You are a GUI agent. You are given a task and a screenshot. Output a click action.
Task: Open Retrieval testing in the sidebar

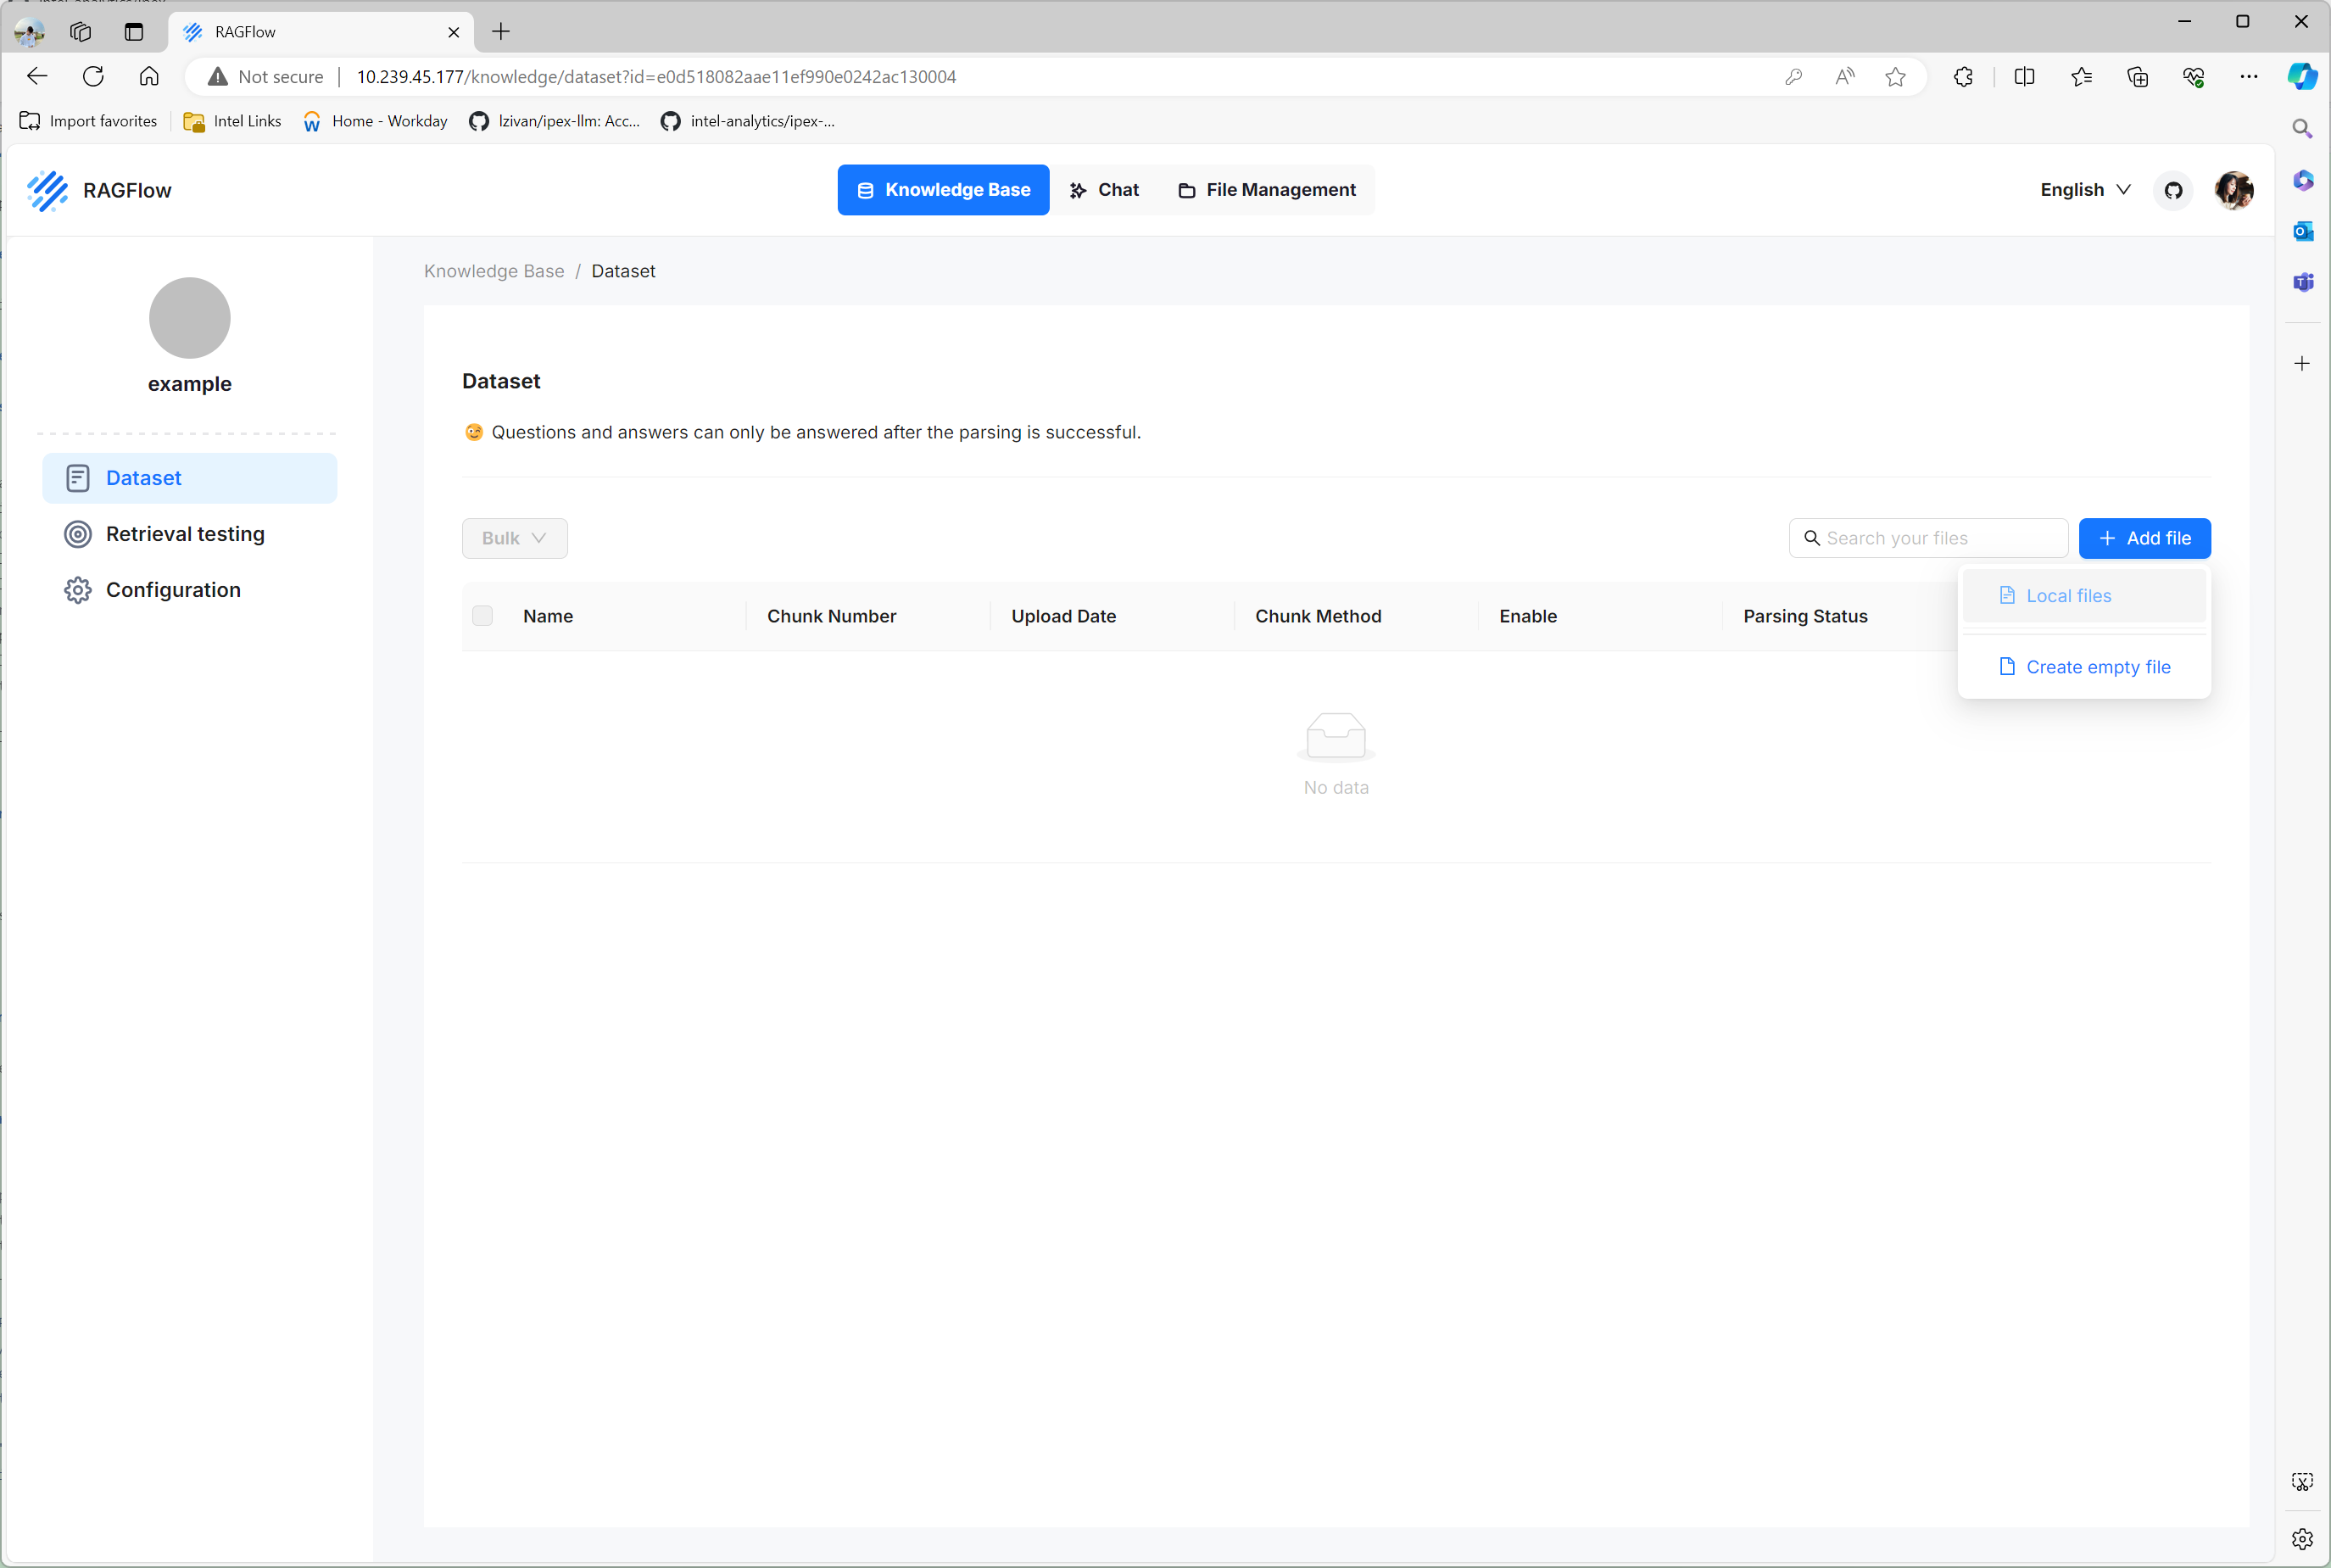185,534
